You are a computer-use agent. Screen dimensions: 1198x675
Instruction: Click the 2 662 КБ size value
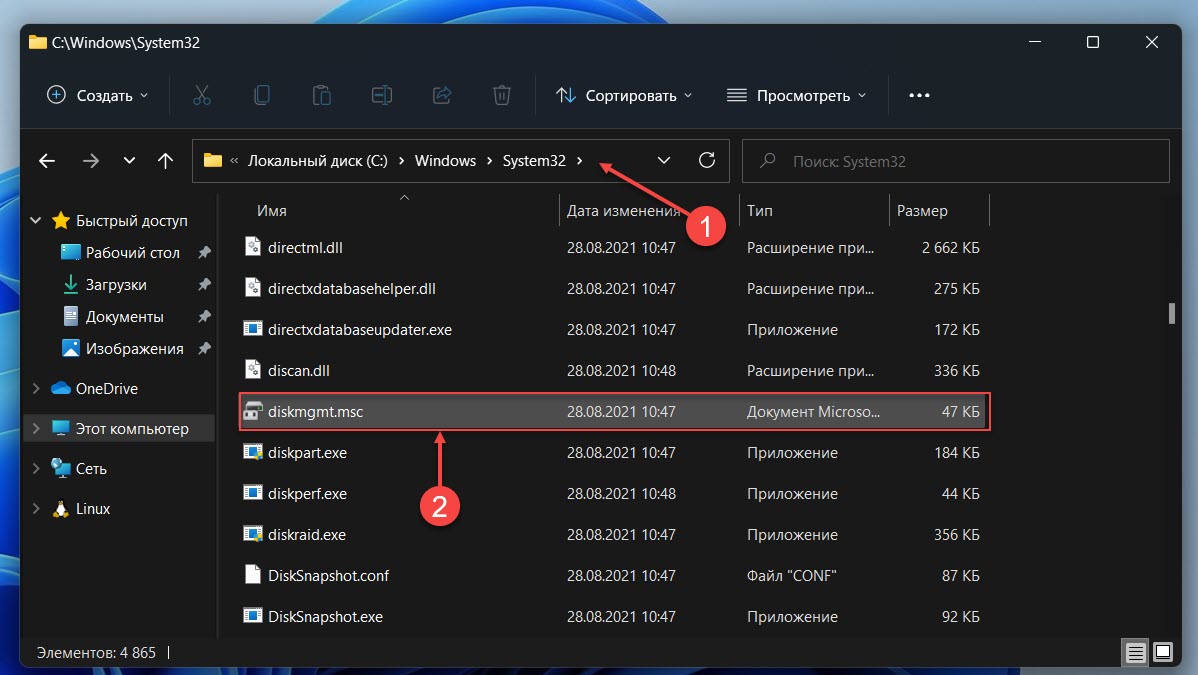[950, 248]
